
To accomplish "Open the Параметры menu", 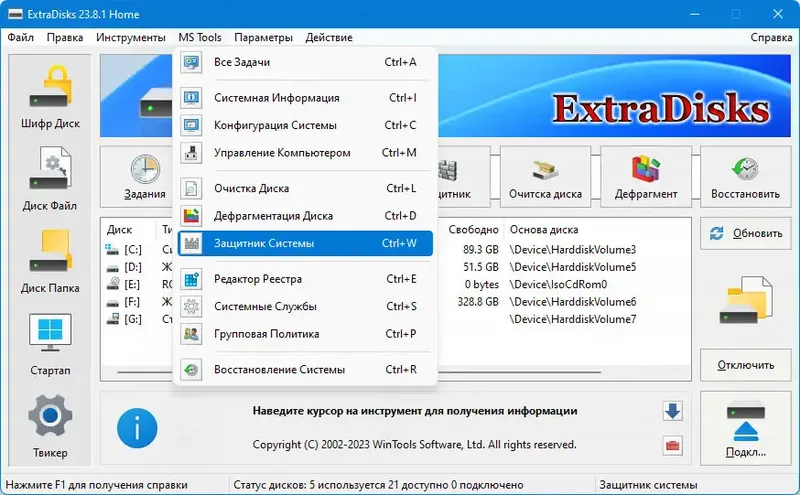I will pyautogui.click(x=263, y=37).
